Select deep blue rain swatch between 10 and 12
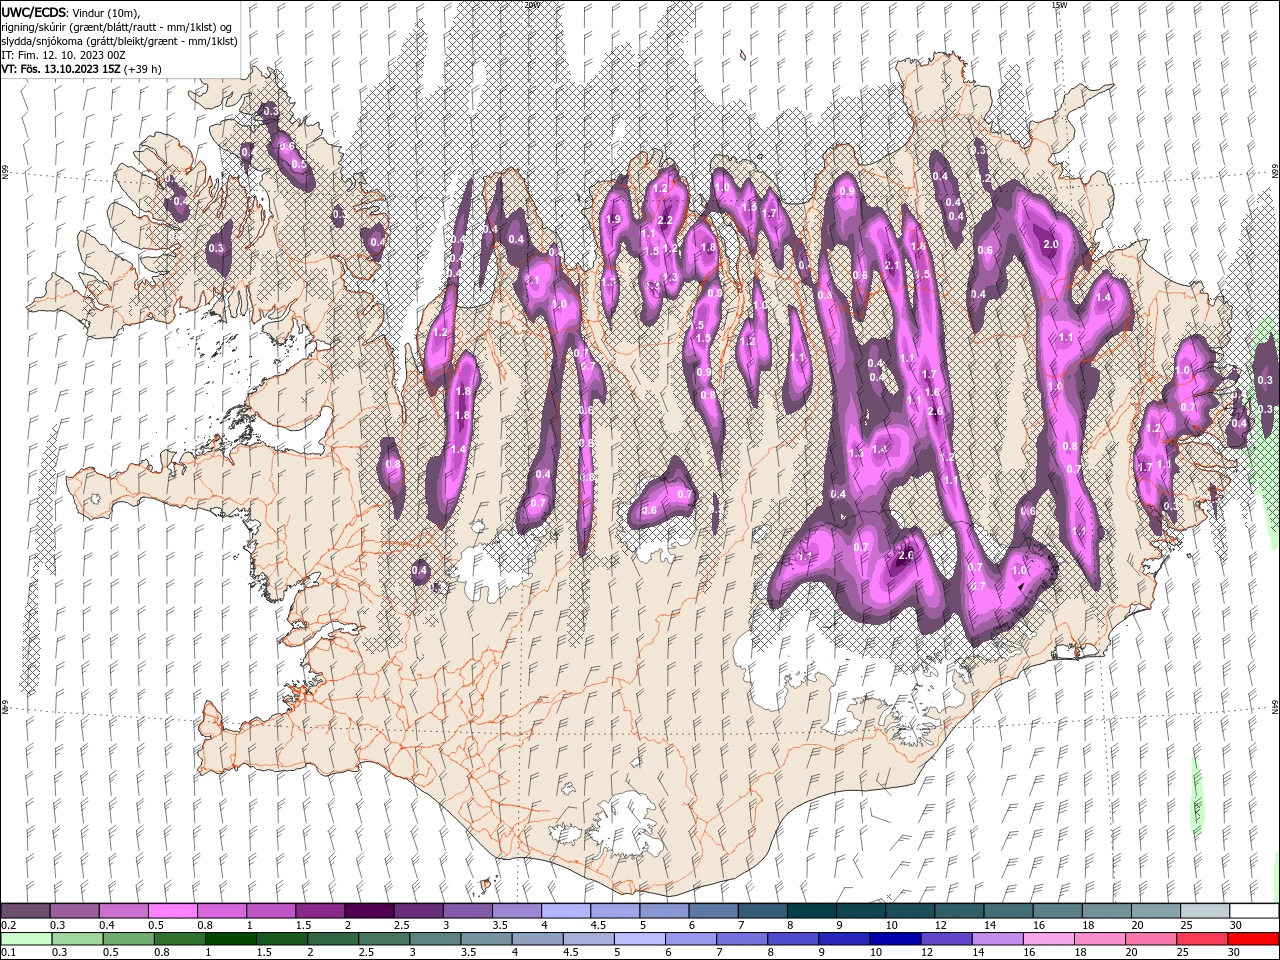 pyautogui.click(x=893, y=939)
